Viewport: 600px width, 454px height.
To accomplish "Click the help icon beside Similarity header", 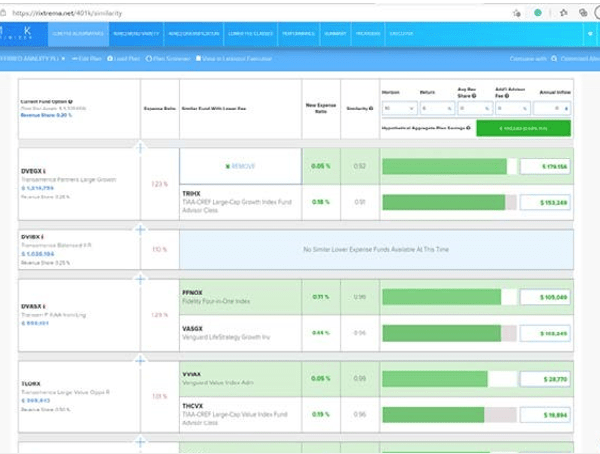I will (371, 108).
